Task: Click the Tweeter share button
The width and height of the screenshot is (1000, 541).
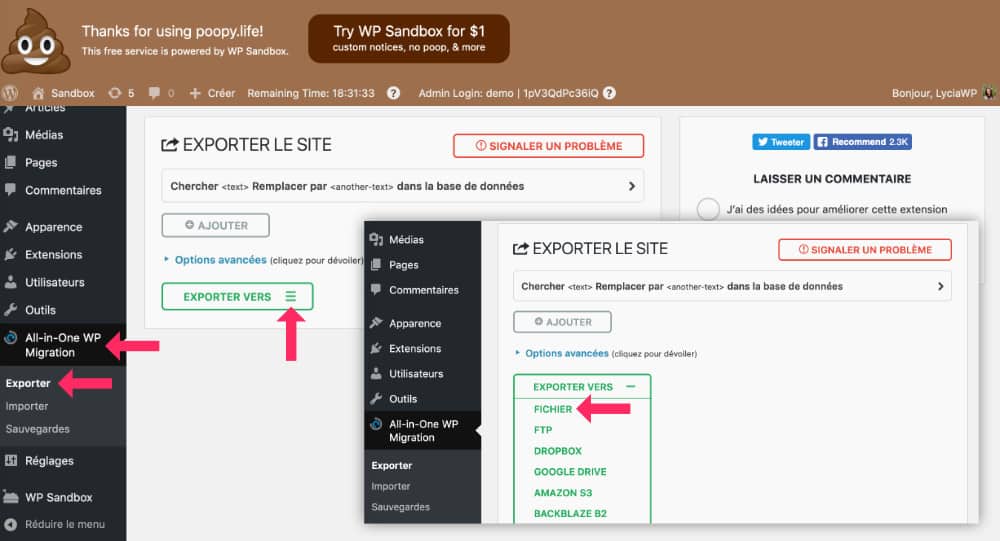Action: click(781, 142)
